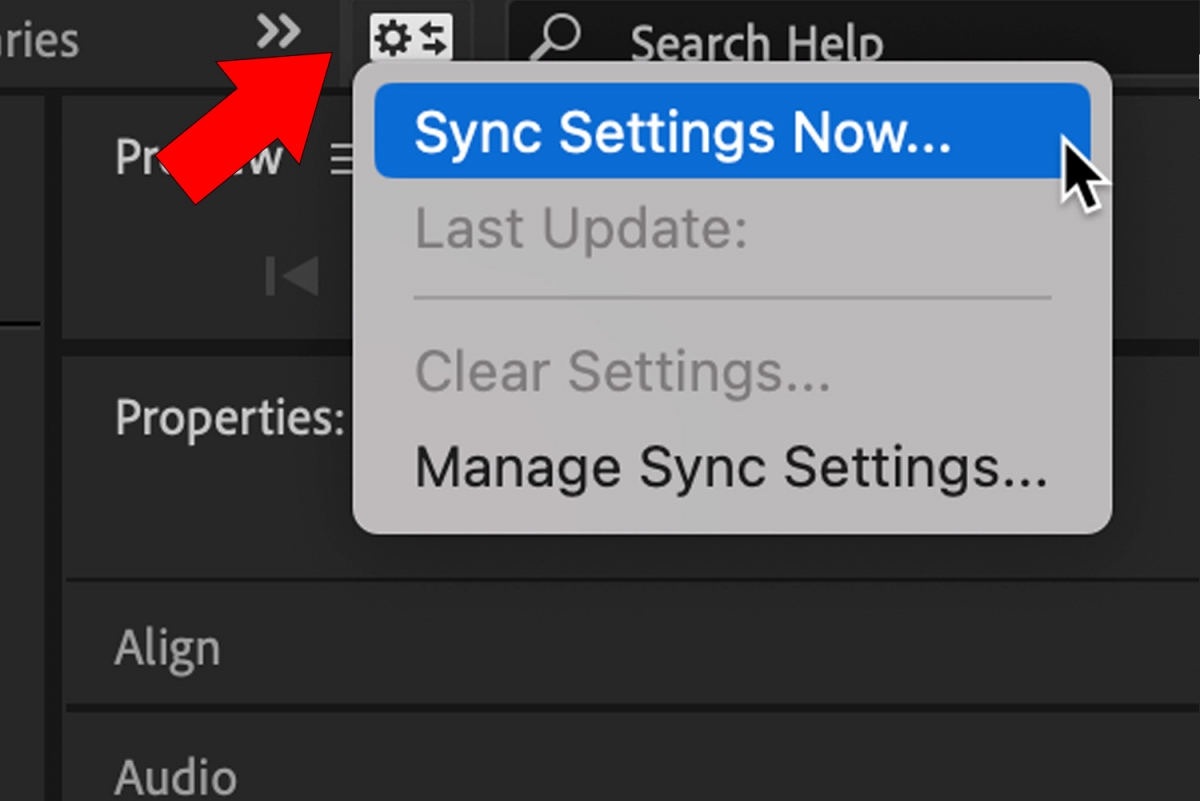Select Manage Sync Settings... menu entry
The height and width of the screenshot is (801, 1200).
pyautogui.click(x=731, y=467)
